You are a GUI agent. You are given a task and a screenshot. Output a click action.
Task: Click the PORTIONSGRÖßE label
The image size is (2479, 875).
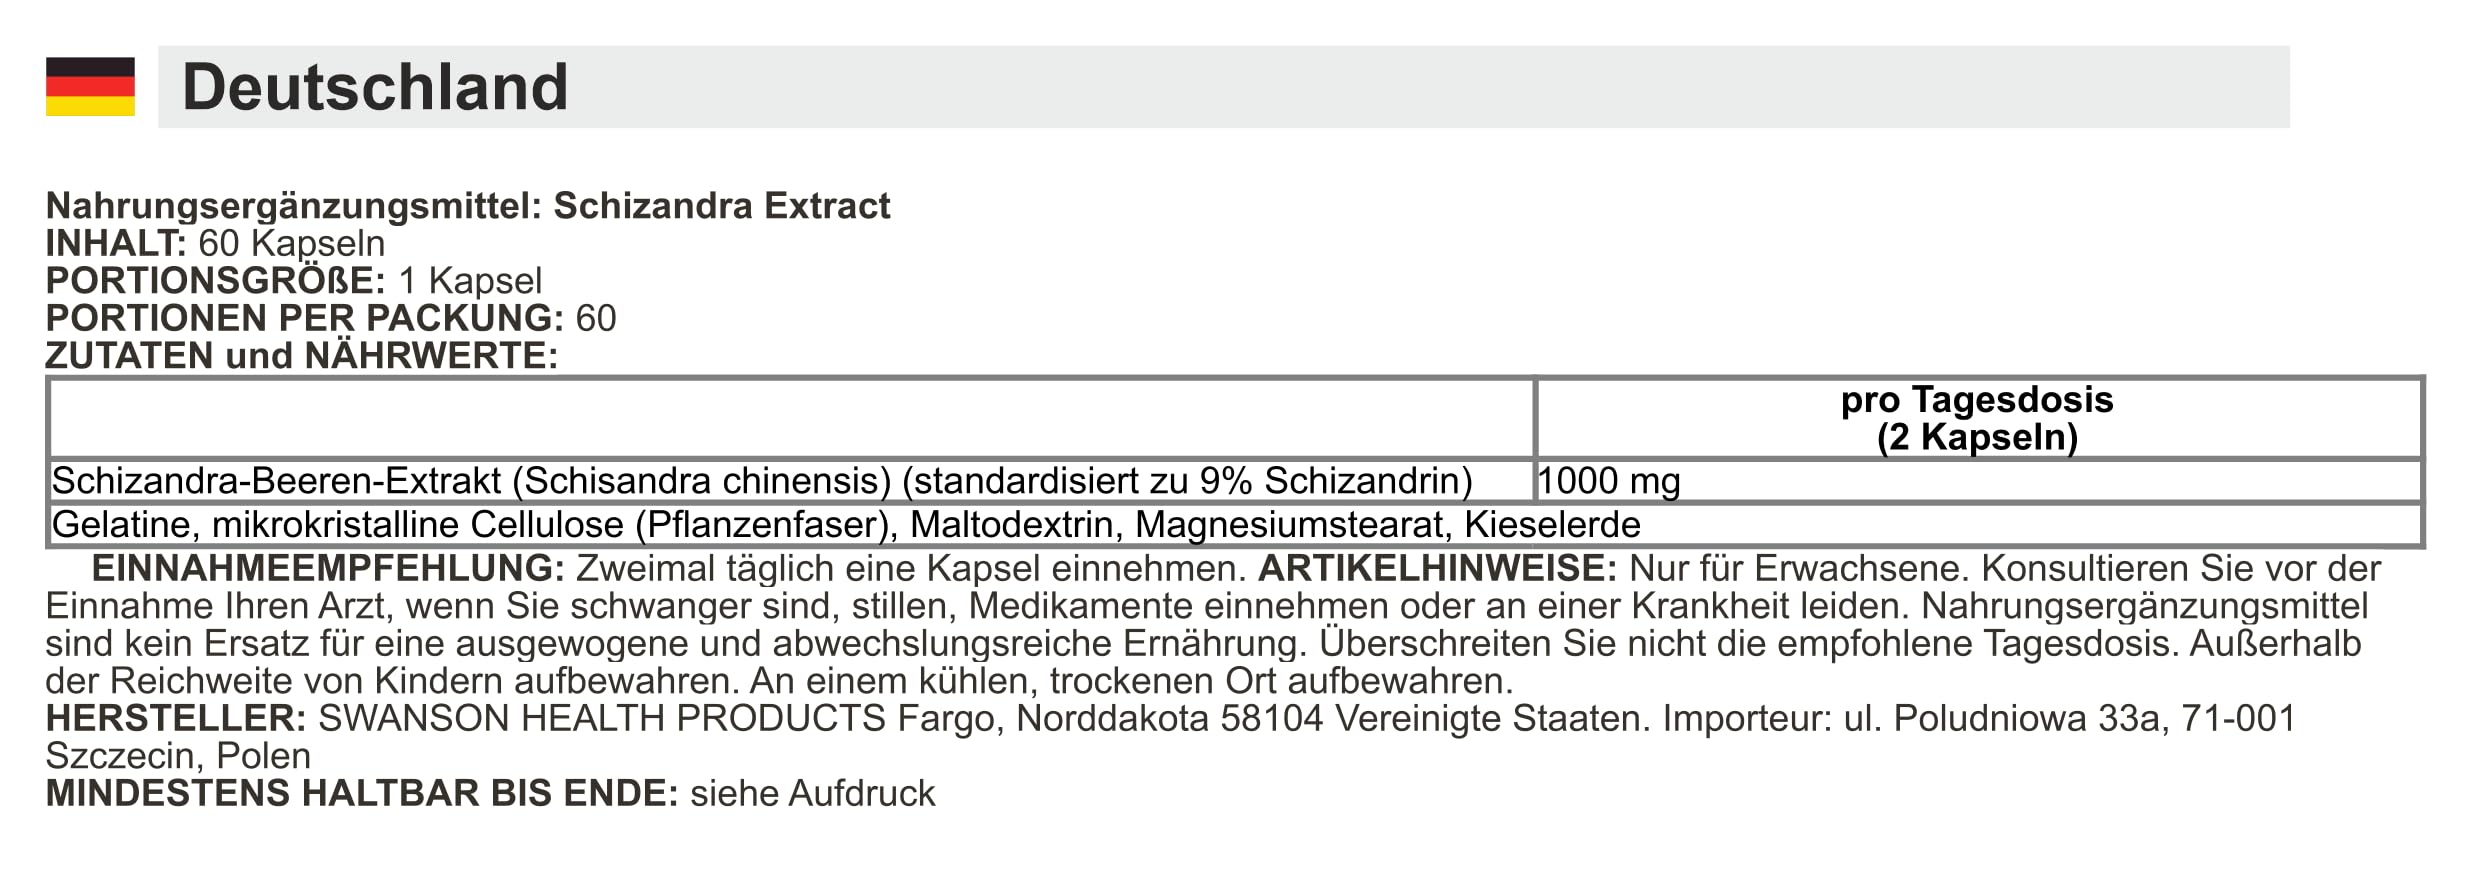click(x=216, y=281)
